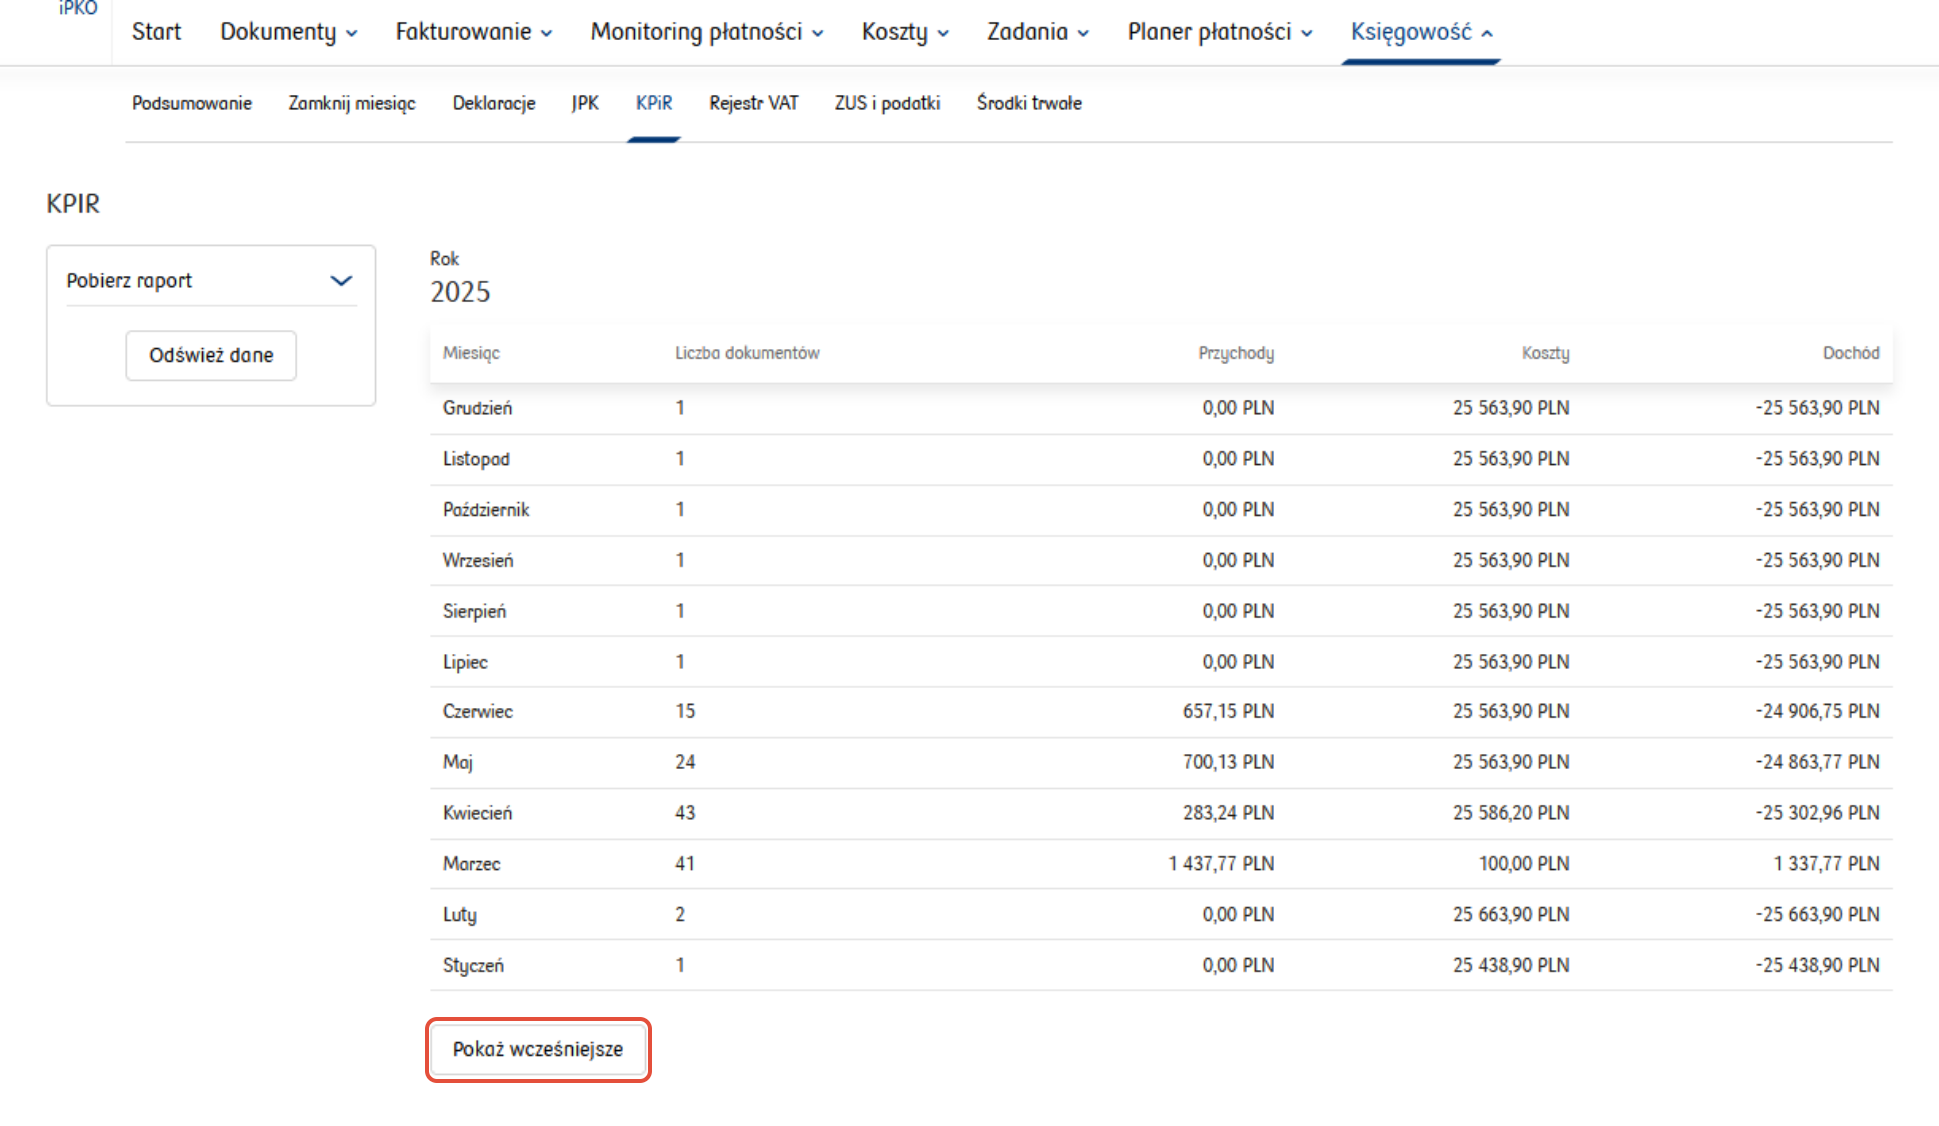This screenshot has height=1126, width=1939.
Task: Switch to the JPK tab
Action: [585, 103]
